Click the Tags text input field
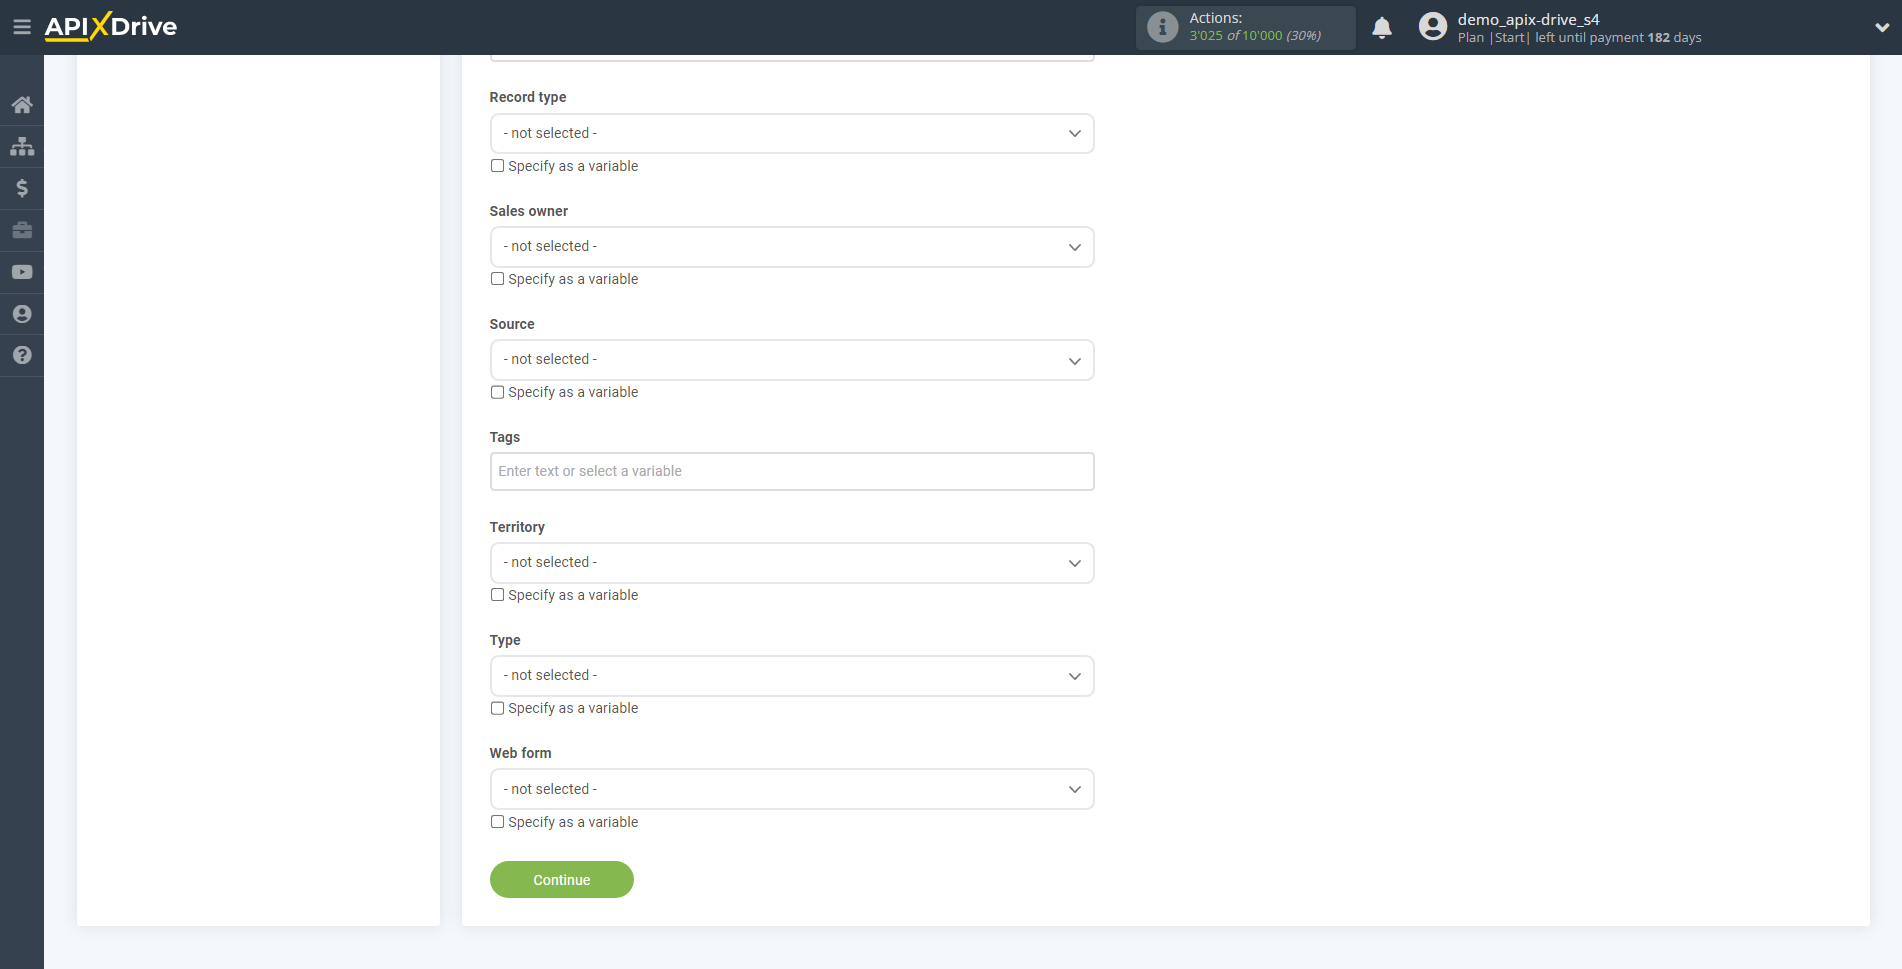Viewport: 1902px width, 969px height. click(792, 471)
